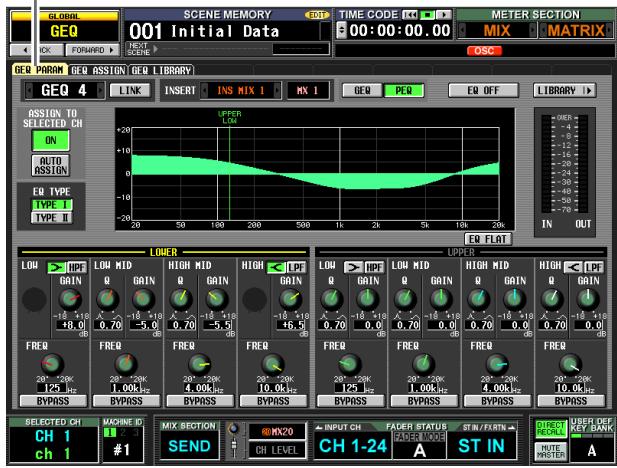Click BYPASS under LOWER LOW MID 1.00k
Image resolution: width=617 pixels, height=468 pixels.
126,401
